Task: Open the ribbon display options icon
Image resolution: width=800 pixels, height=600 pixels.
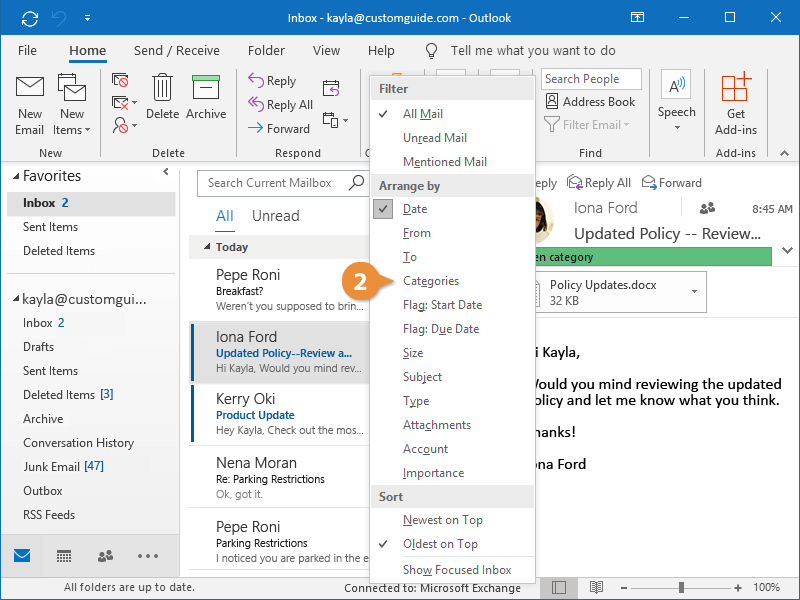Action: (x=637, y=18)
